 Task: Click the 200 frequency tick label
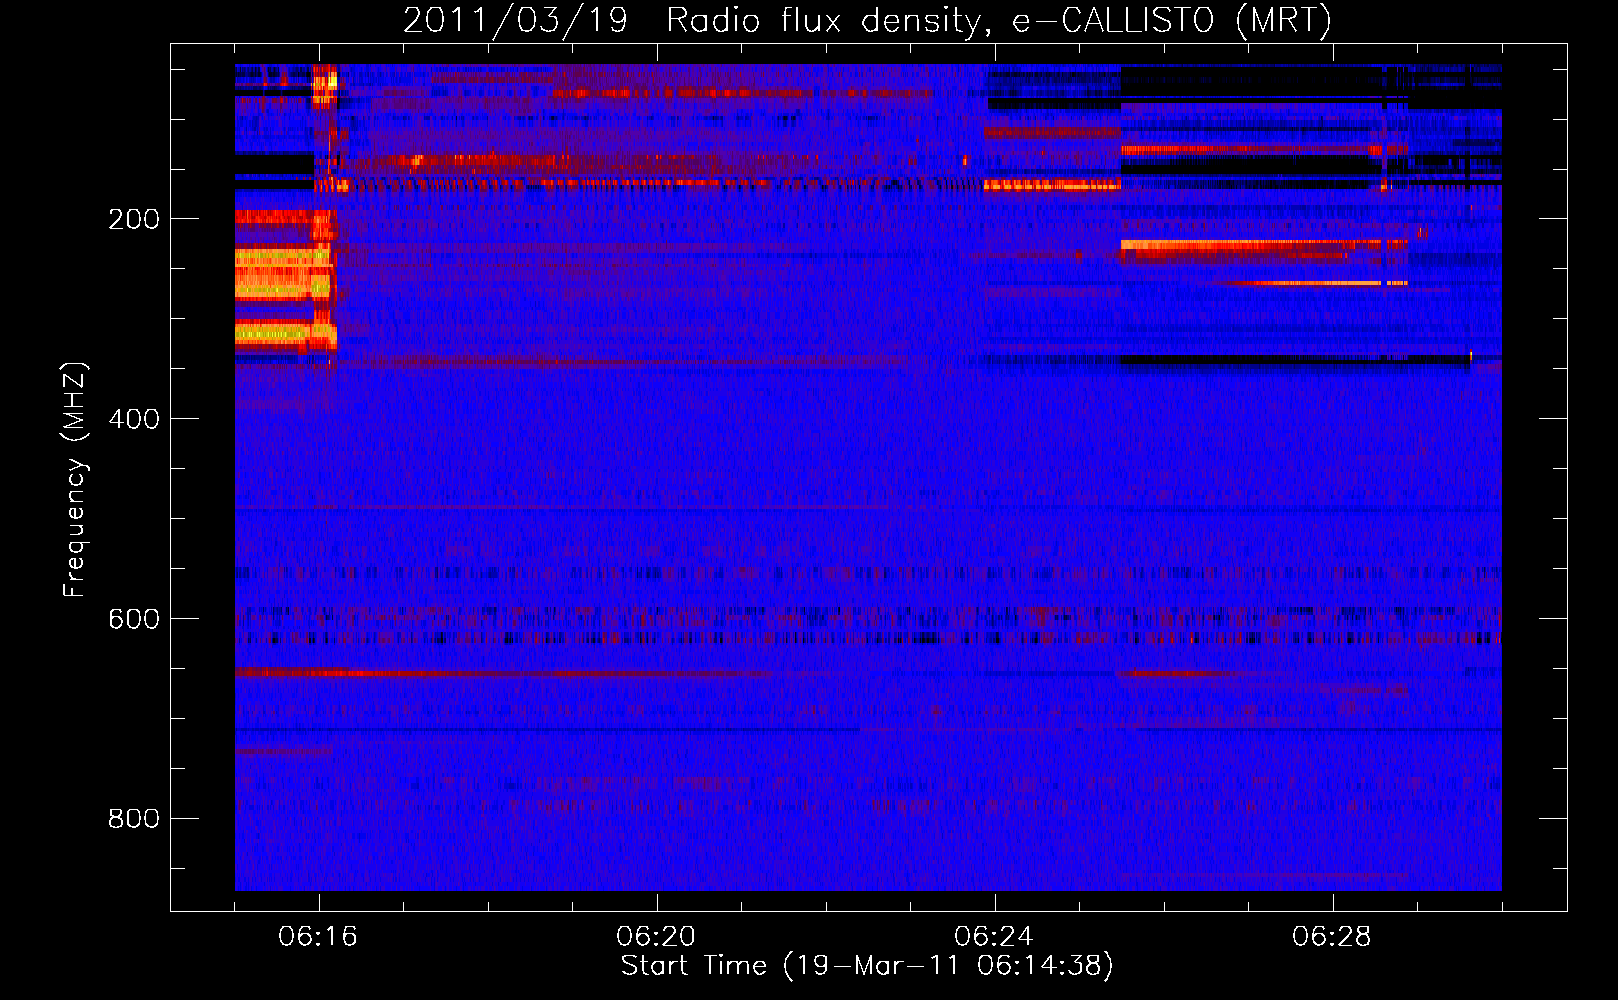134,219
